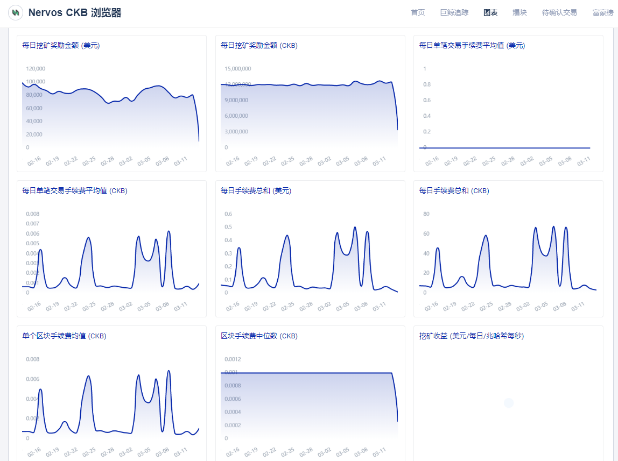Open the 富豪榜 navigation item

coord(603,13)
